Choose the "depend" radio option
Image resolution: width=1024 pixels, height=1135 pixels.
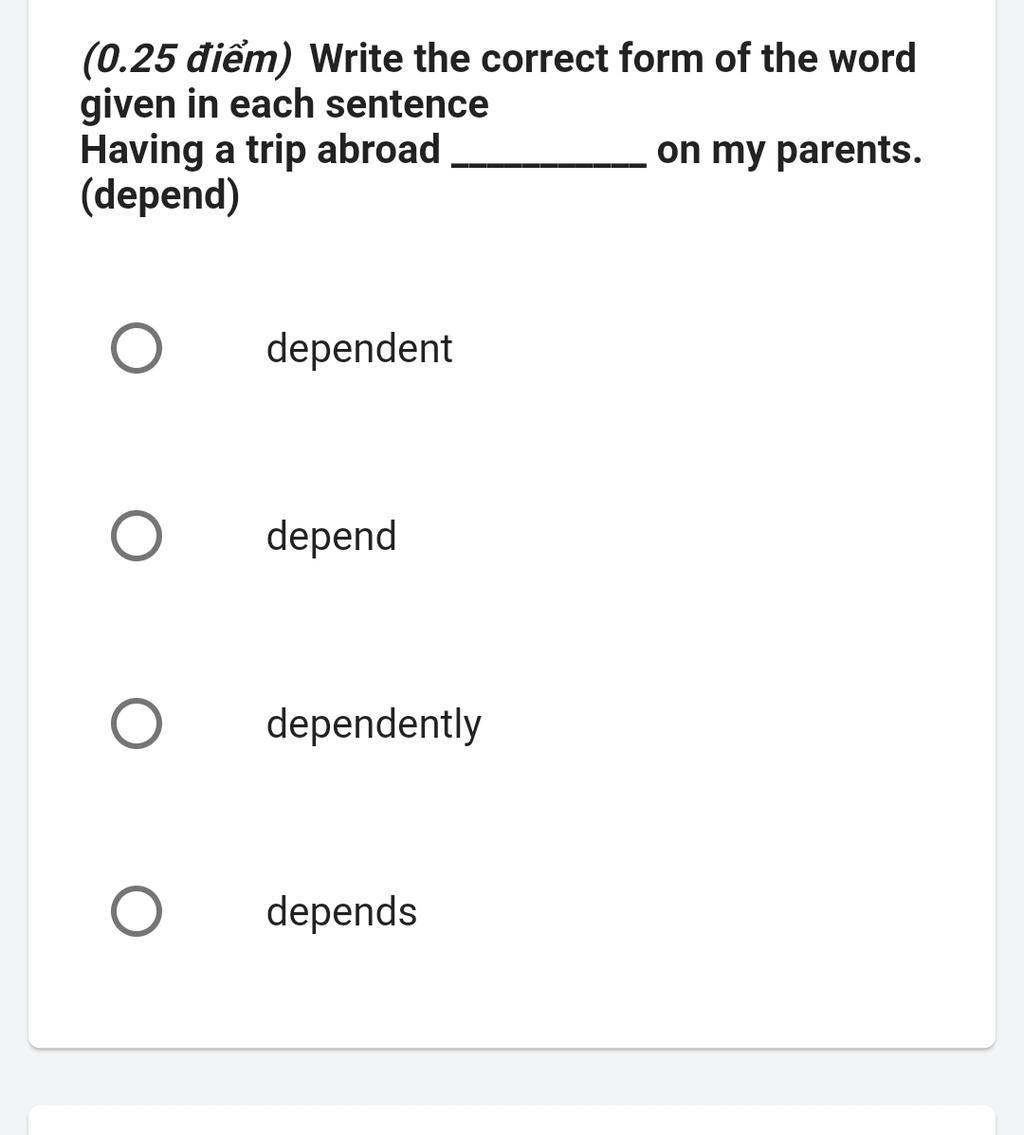click(x=136, y=536)
